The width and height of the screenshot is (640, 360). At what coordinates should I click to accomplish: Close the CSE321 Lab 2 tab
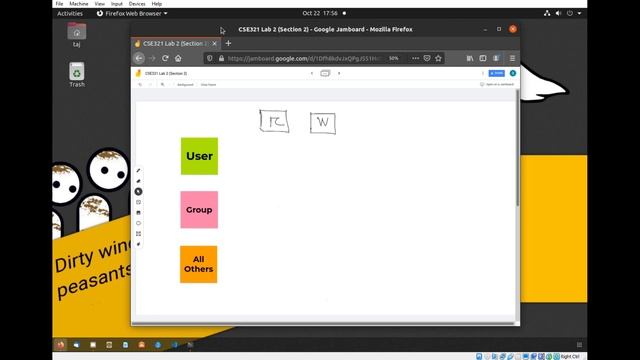tap(215, 43)
